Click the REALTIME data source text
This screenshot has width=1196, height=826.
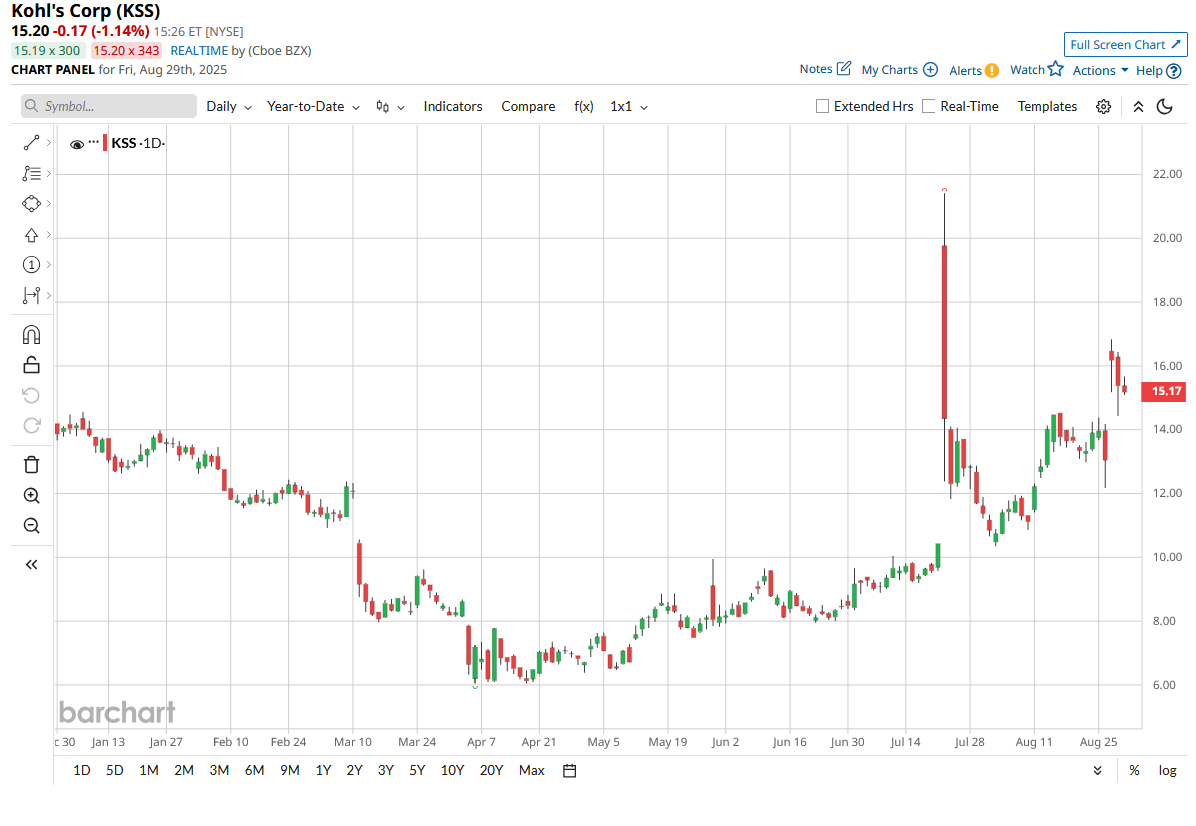click(x=199, y=50)
